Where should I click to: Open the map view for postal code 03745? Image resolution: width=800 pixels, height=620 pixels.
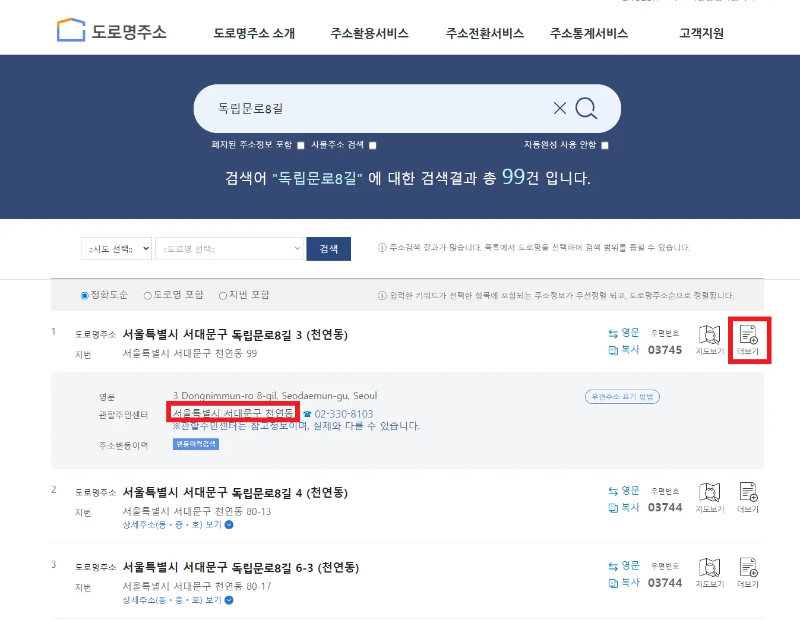[708, 340]
